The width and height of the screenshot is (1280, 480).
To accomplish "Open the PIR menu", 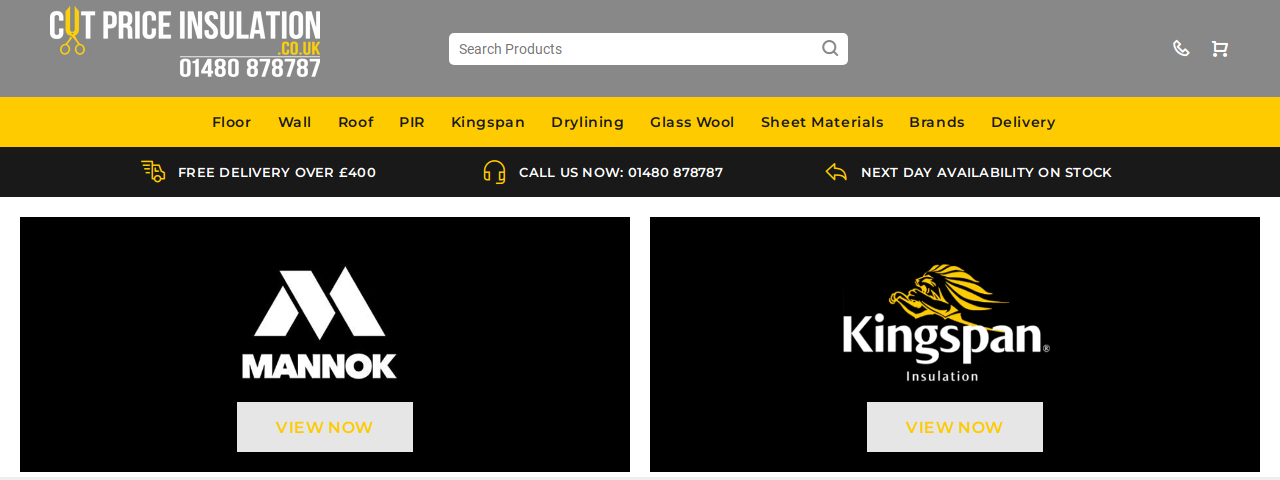I will click(412, 122).
